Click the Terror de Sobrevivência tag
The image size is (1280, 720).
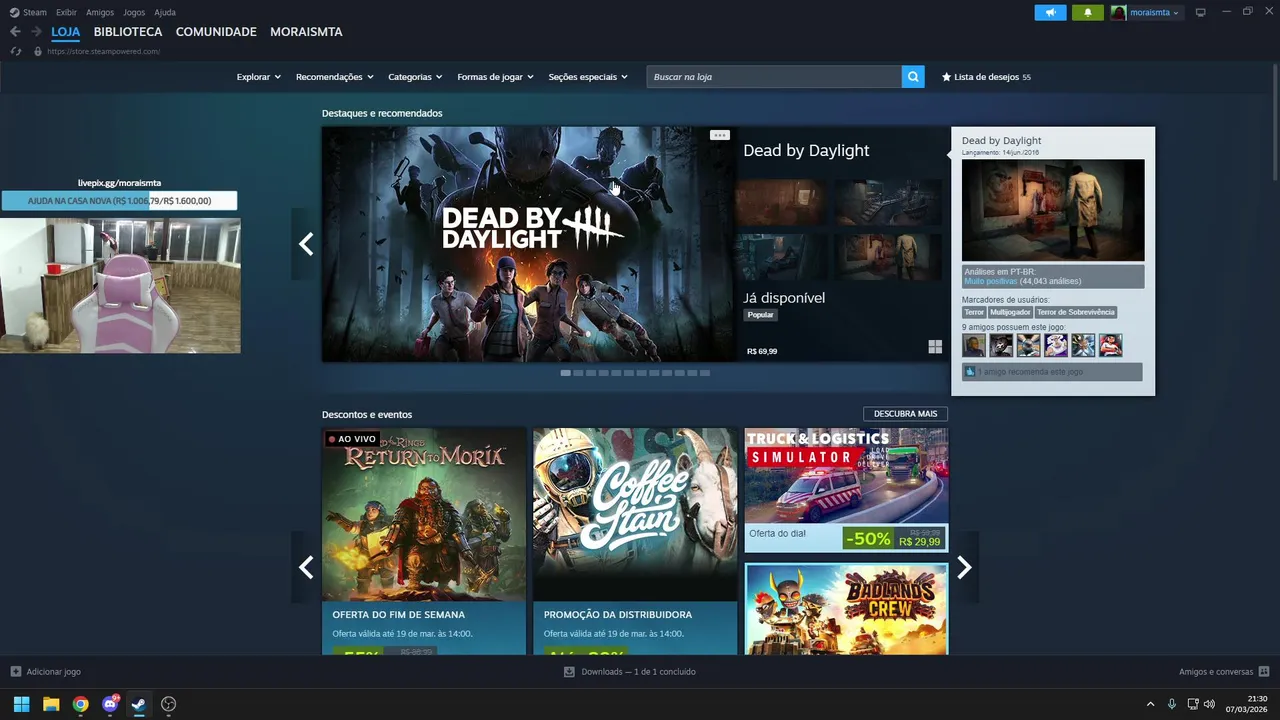click(x=1076, y=312)
